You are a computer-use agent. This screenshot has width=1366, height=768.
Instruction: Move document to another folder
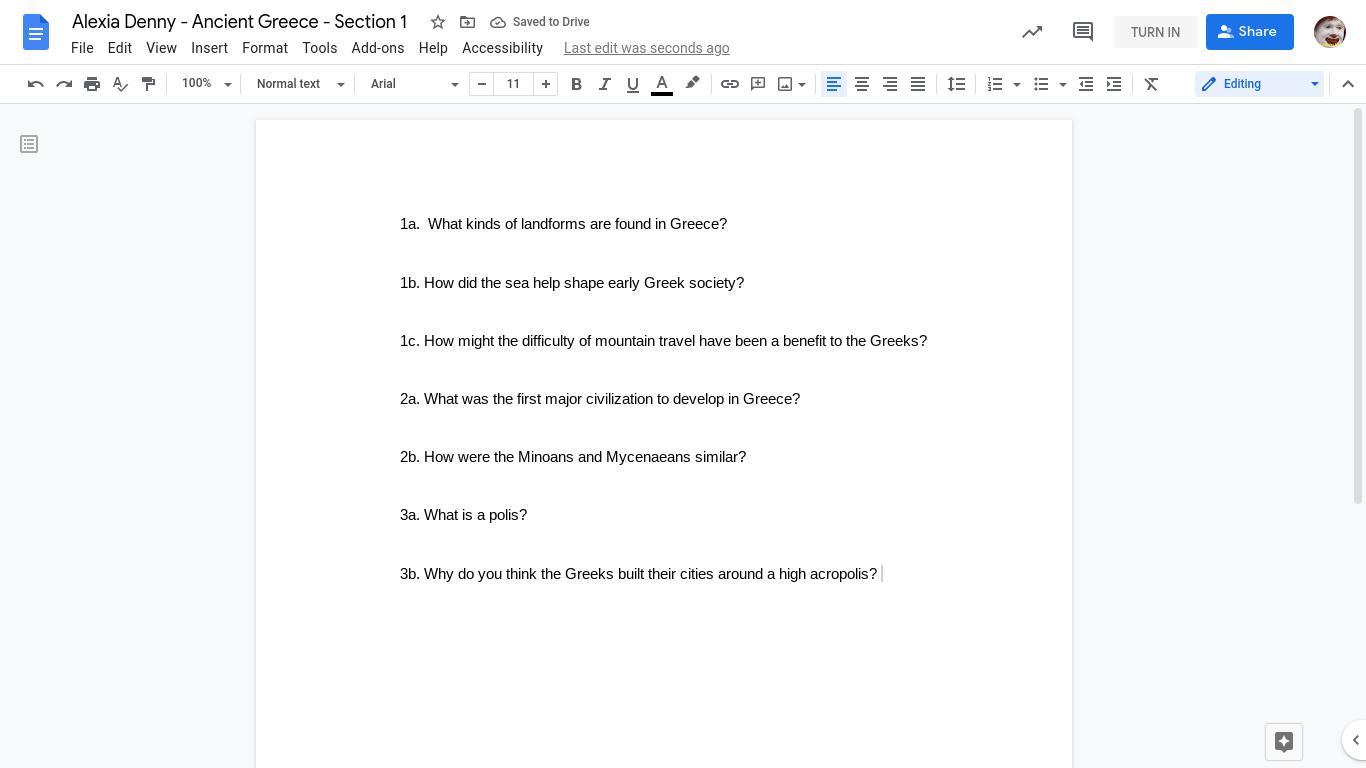click(467, 22)
